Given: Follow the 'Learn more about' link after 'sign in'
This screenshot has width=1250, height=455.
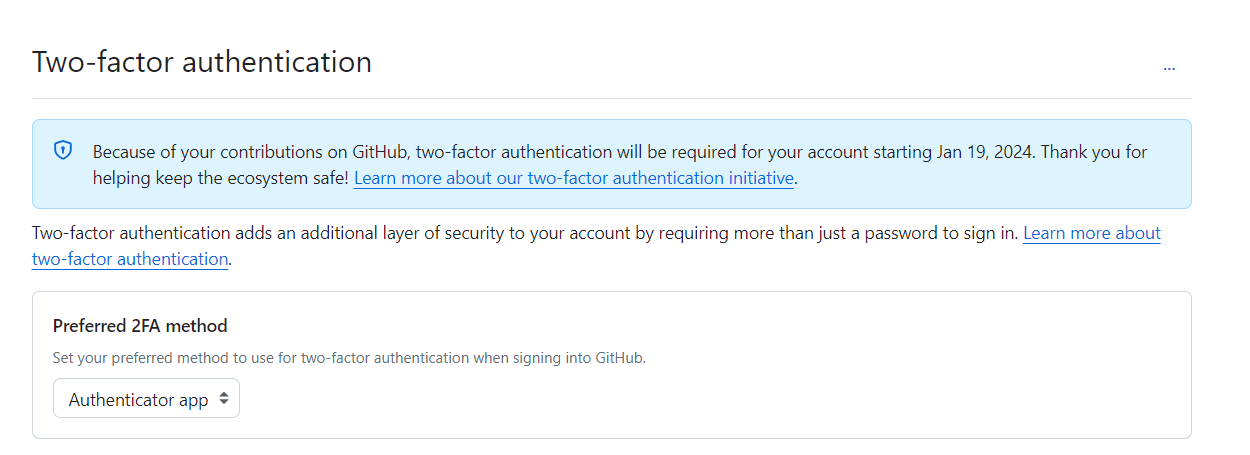Looking at the screenshot, I should [1091, 233].
